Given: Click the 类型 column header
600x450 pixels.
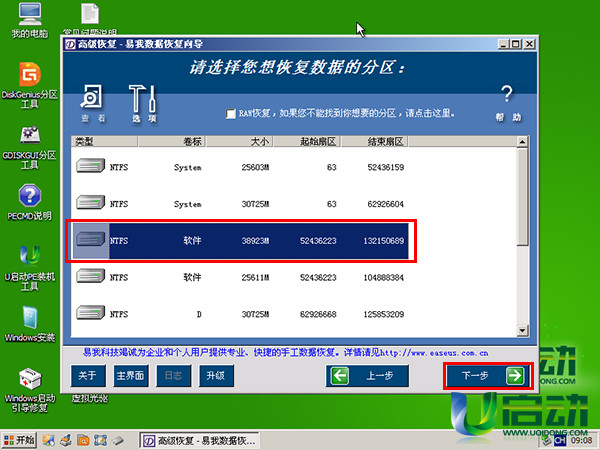Looking at the screenshot, I should click(90, 142).
